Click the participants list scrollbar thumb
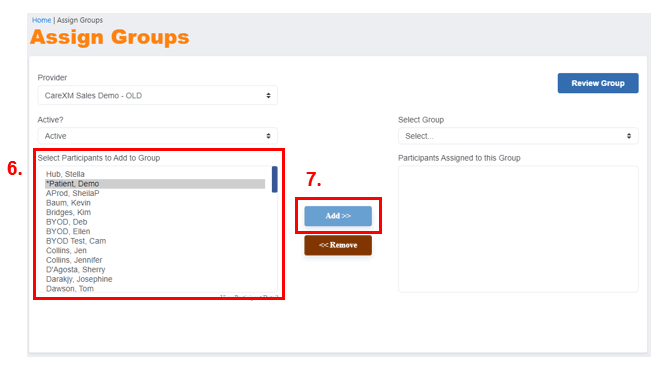The image size is (671, 375). (274, 179)
